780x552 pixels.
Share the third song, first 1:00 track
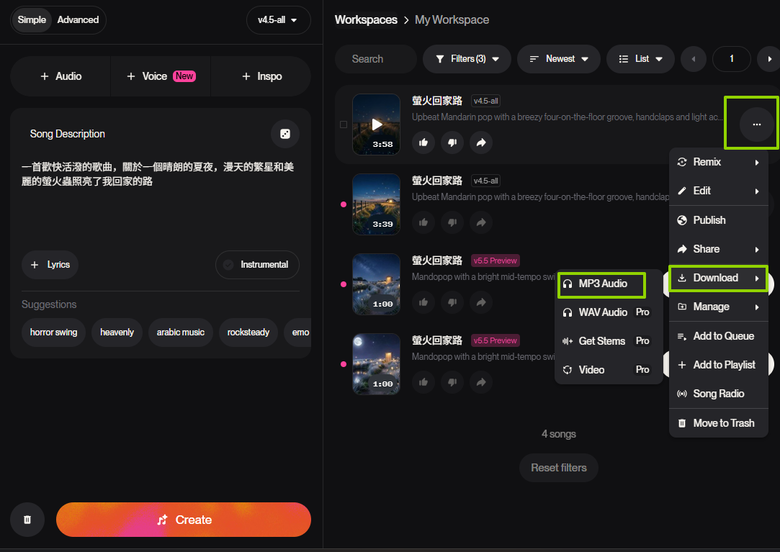[481, 302]
